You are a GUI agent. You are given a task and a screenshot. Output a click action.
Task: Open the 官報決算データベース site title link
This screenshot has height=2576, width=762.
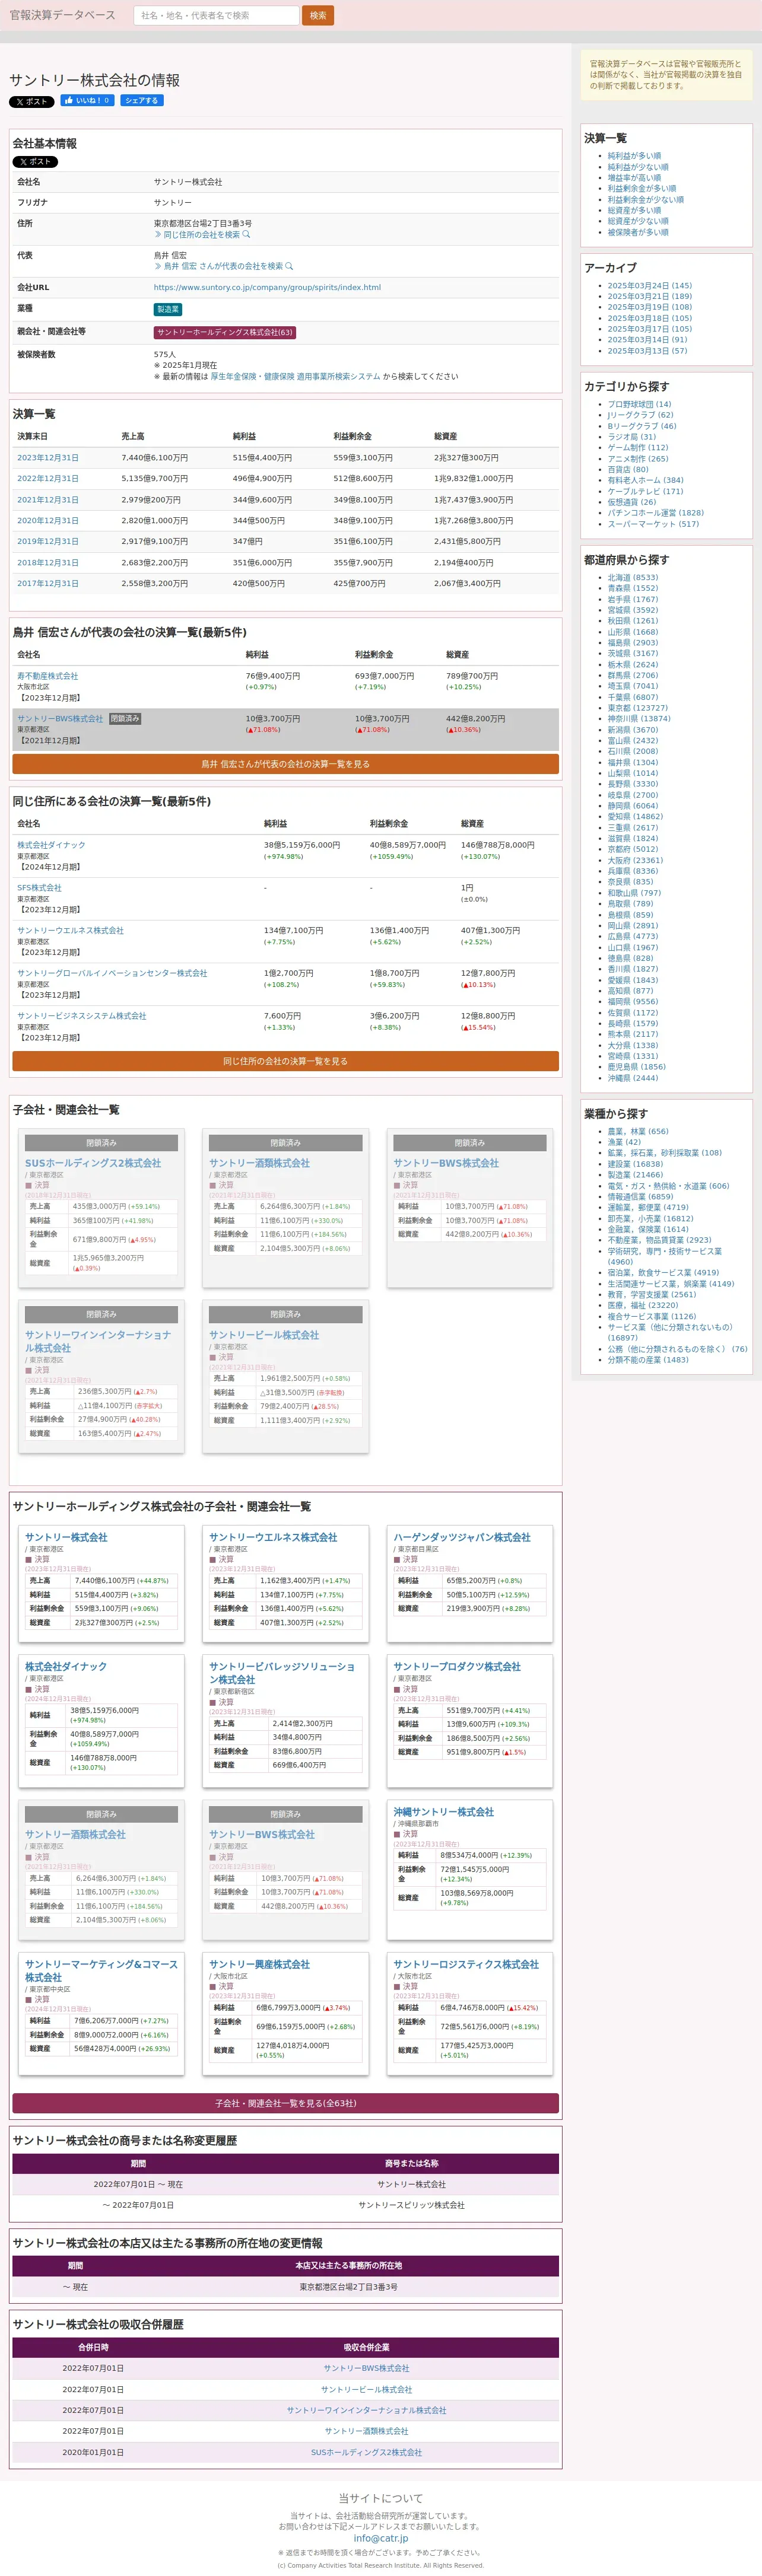pyautogui.click(x=62, y=15)
